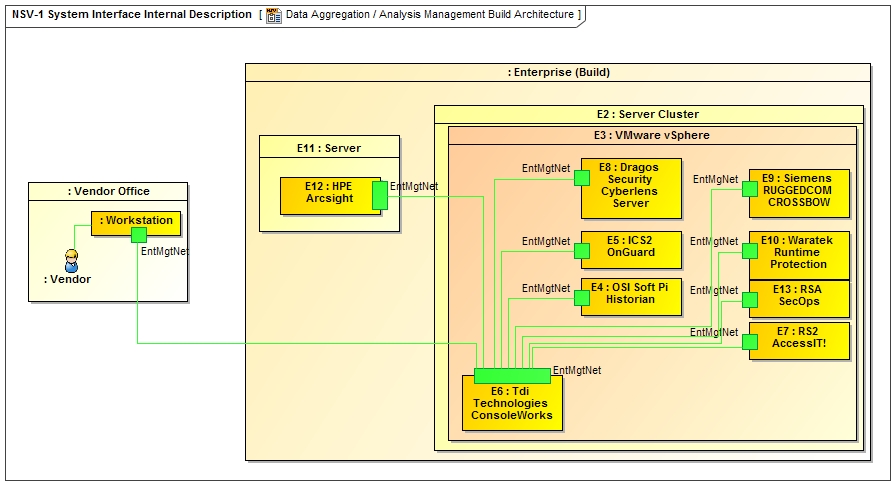Click EntMgtNet label next to OSI Soft Pi port

click(546, 288)
